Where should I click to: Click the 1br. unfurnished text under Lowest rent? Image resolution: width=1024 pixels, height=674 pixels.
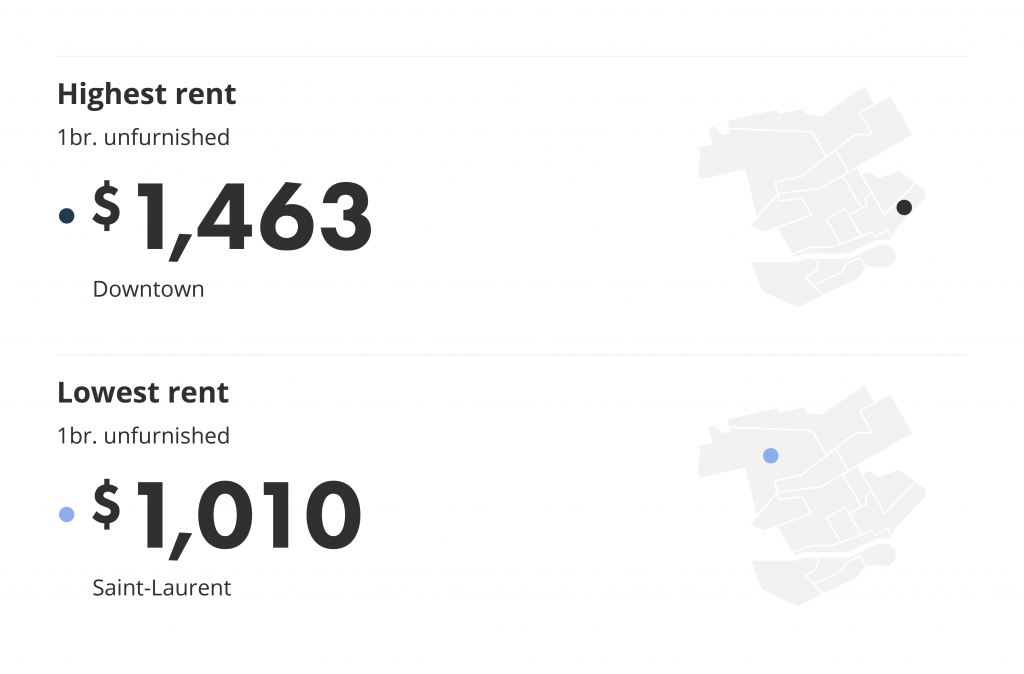(143, 436)
